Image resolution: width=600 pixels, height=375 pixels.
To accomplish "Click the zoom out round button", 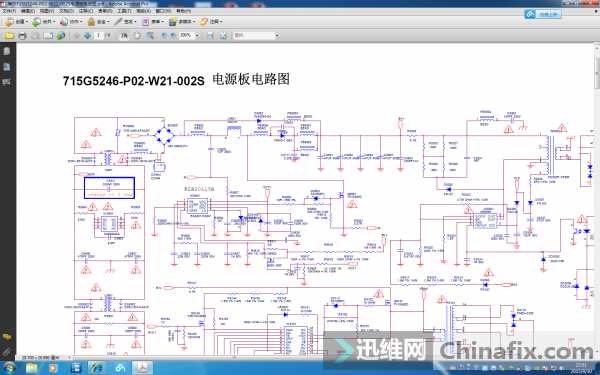I will (x=164, y=36).
